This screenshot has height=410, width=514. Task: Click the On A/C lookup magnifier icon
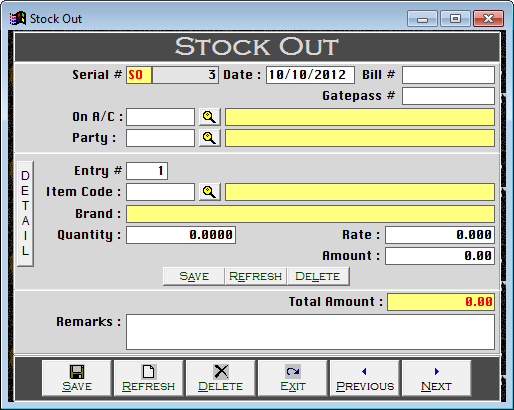(x=210, y=117)
